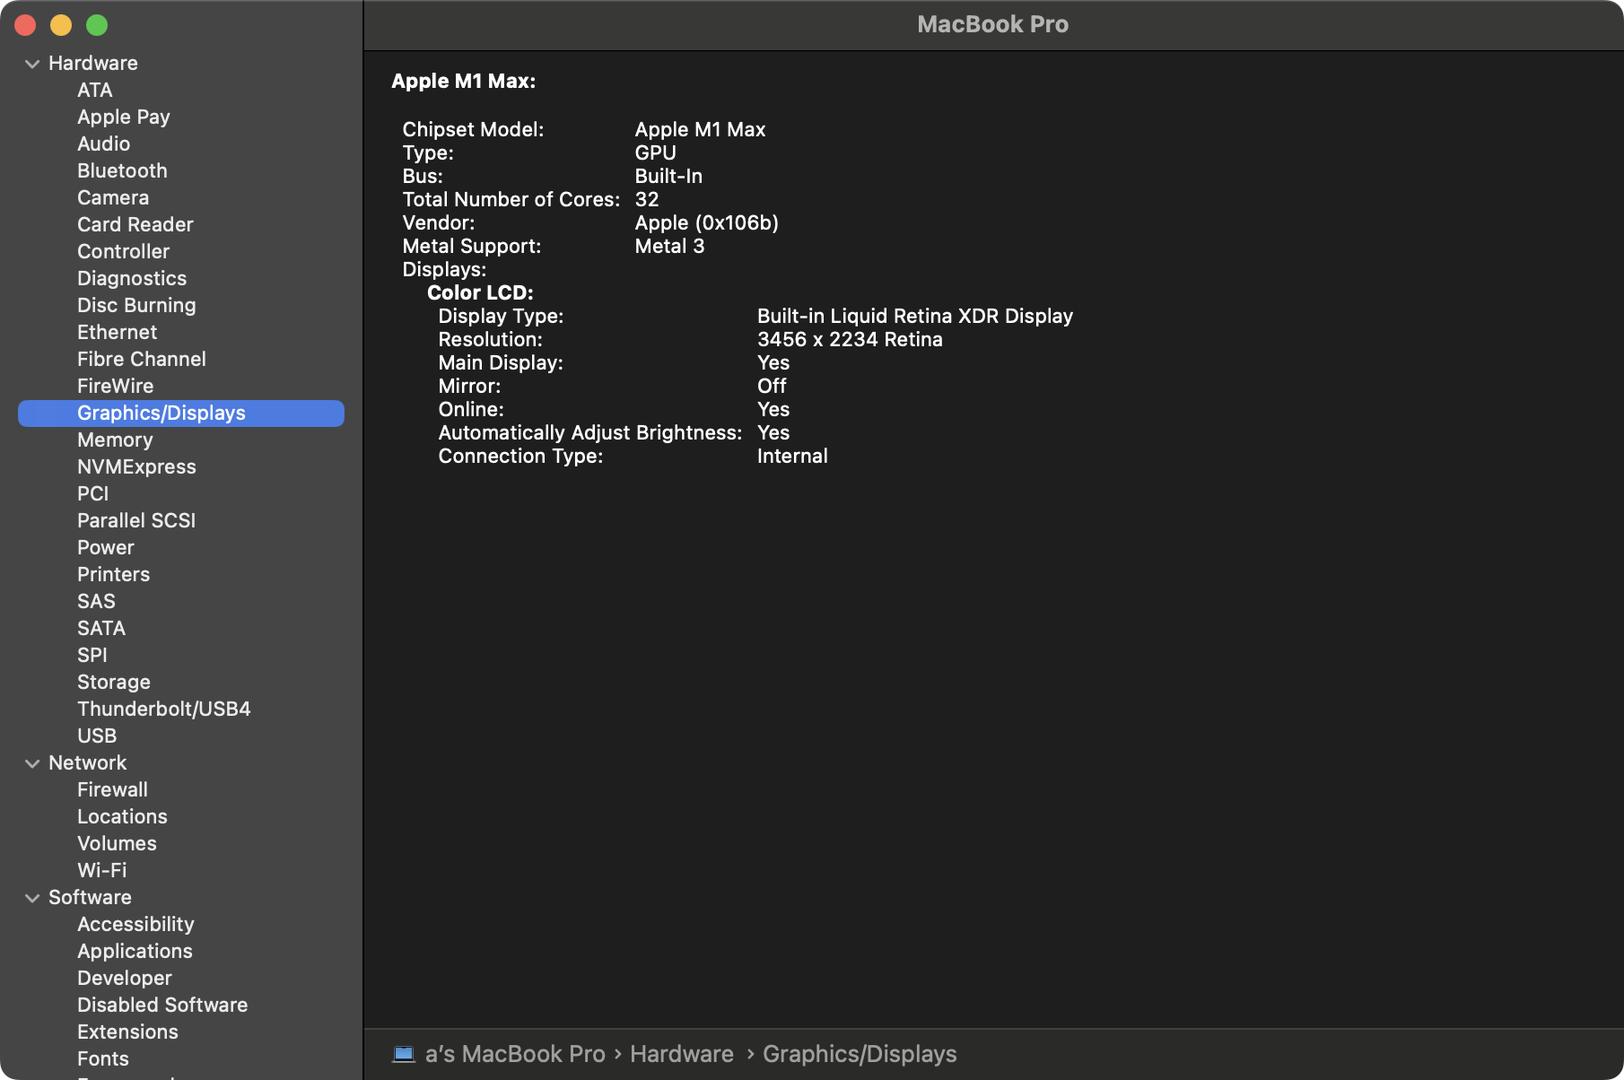Click the yellow minimize window button
1624x1080 pixels.
61,25
